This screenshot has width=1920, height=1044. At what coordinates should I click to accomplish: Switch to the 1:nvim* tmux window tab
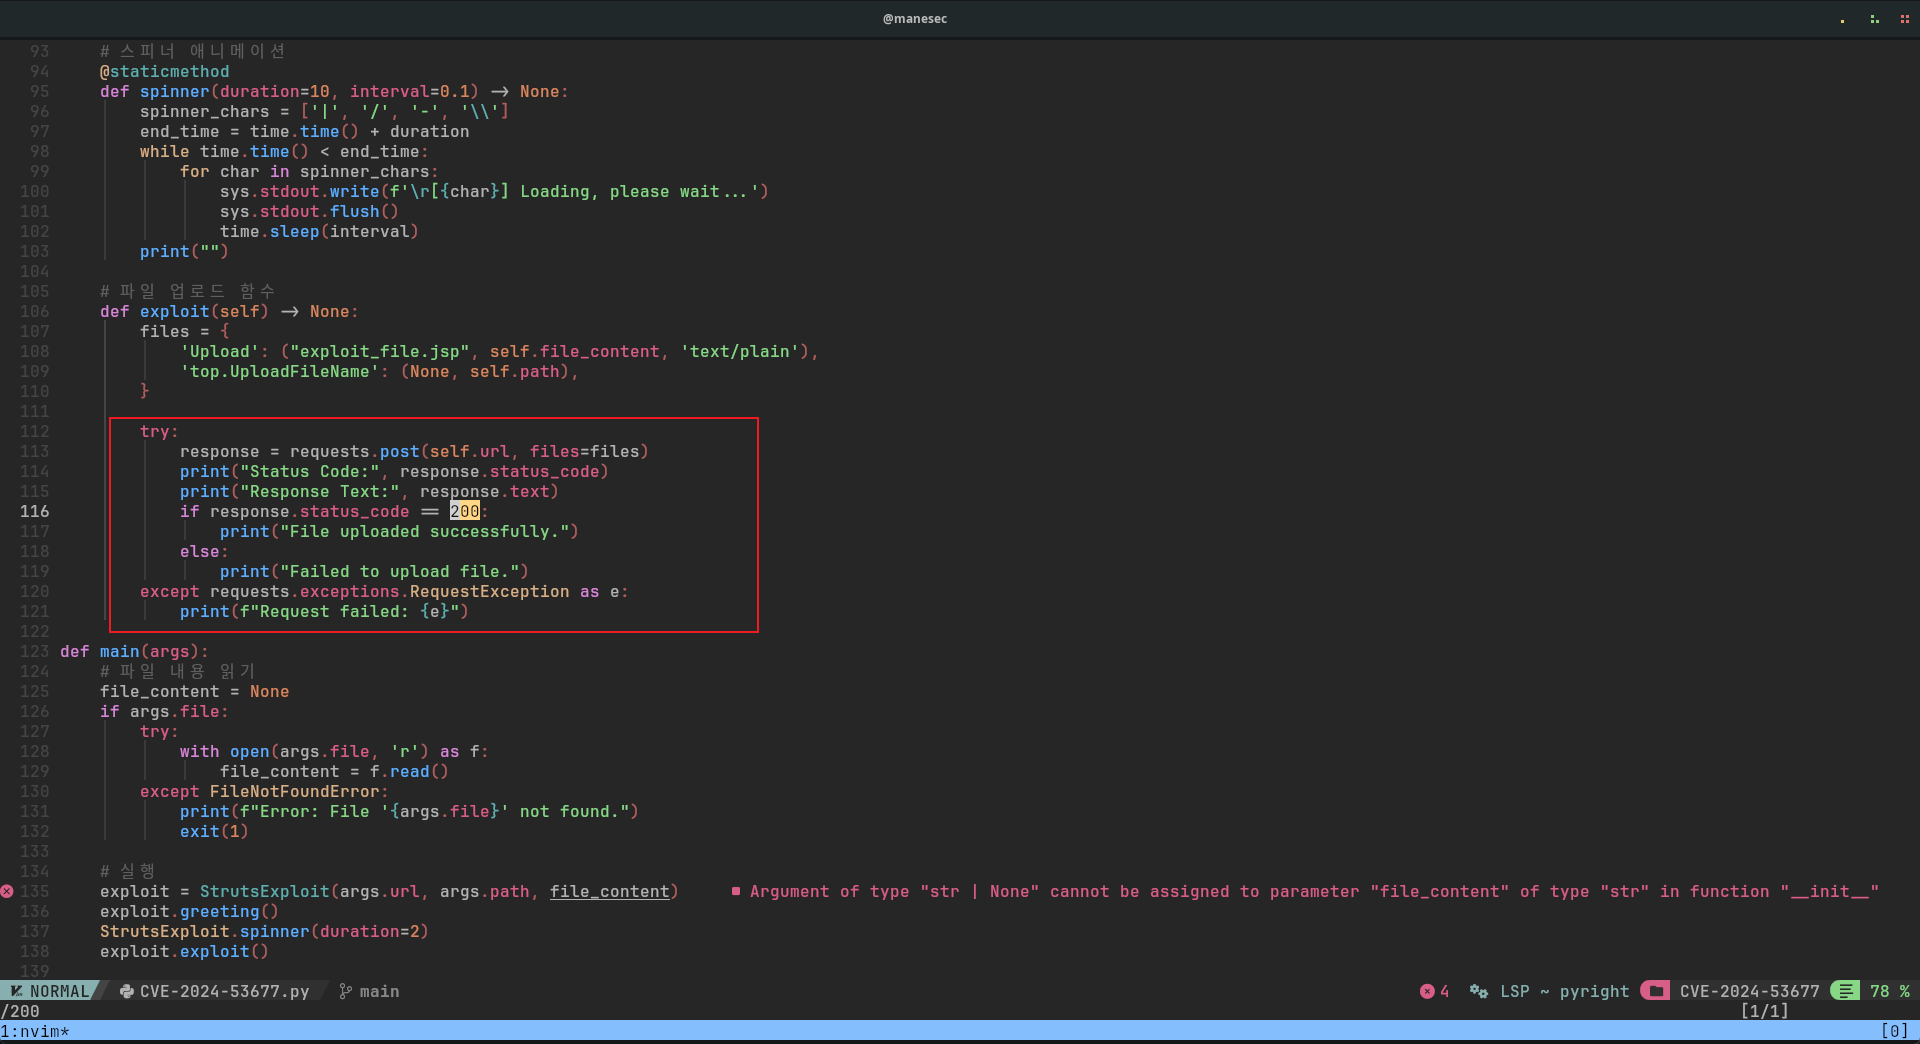35,1031
